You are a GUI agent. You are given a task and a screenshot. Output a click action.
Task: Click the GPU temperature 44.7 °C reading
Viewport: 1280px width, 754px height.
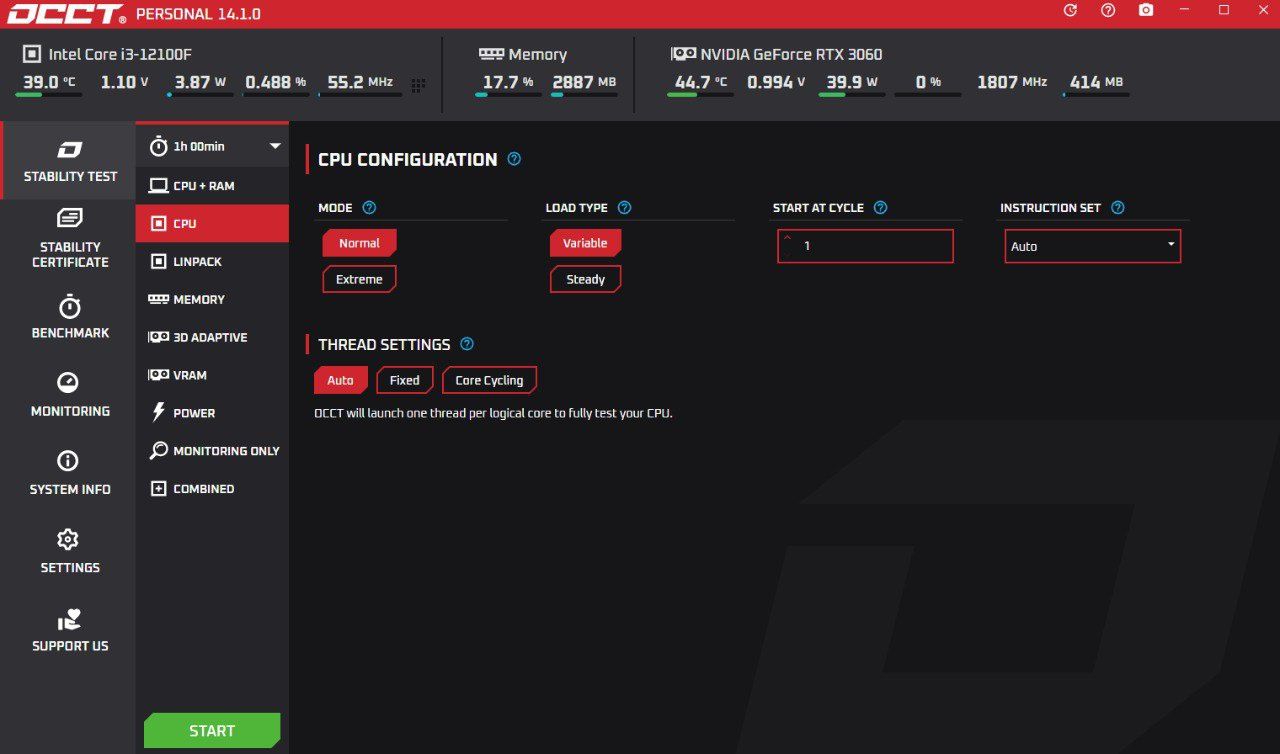(x=701, y=82)
